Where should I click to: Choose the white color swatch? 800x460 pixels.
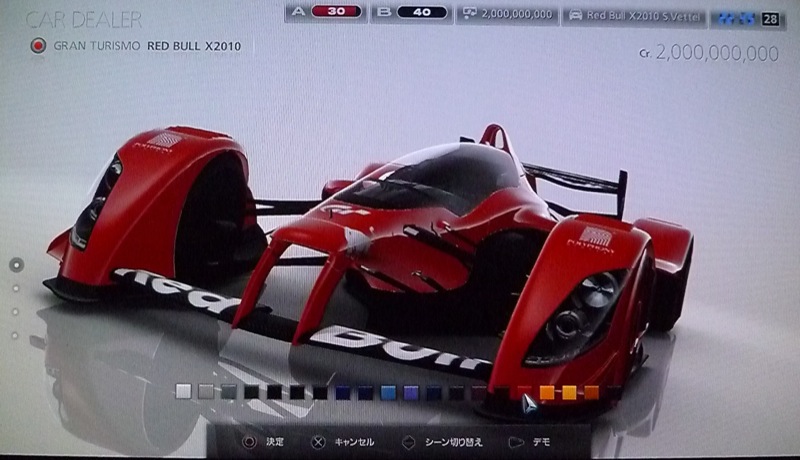(182, 392)
